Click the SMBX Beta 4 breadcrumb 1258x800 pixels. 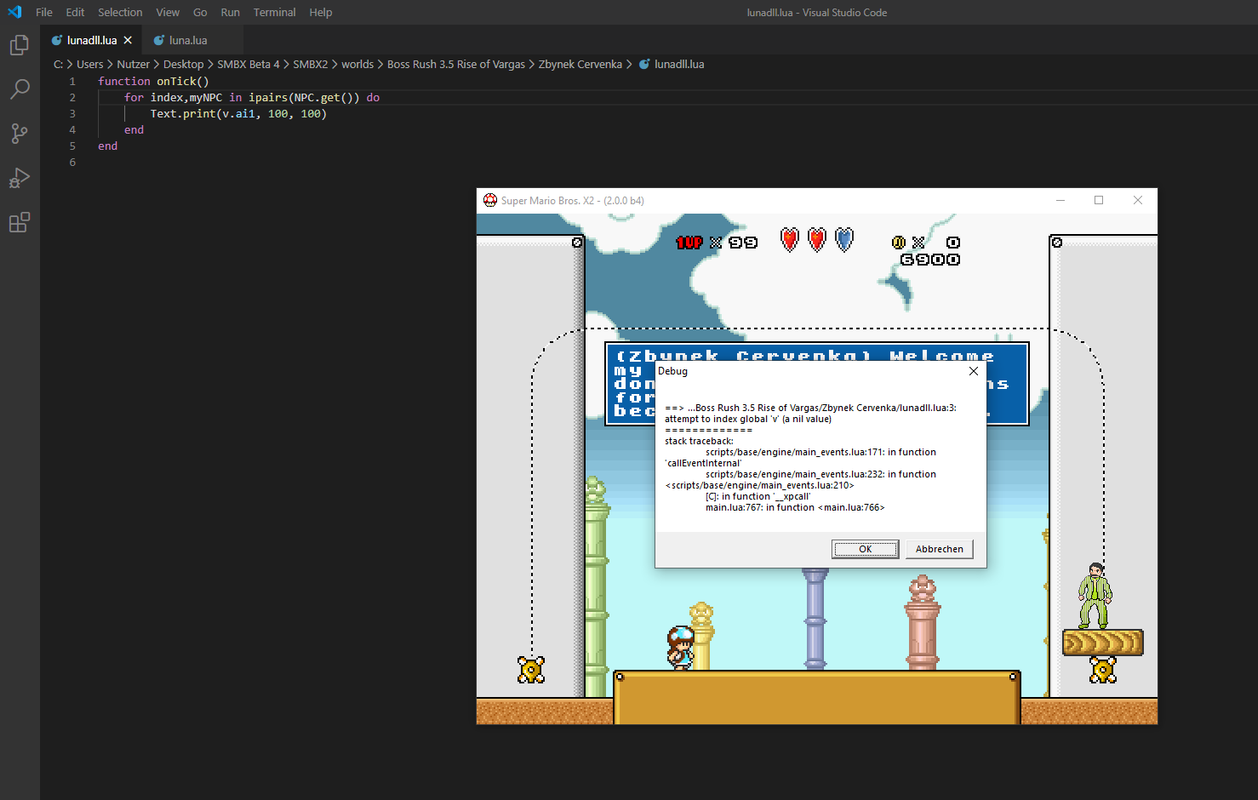click(249, 64)
